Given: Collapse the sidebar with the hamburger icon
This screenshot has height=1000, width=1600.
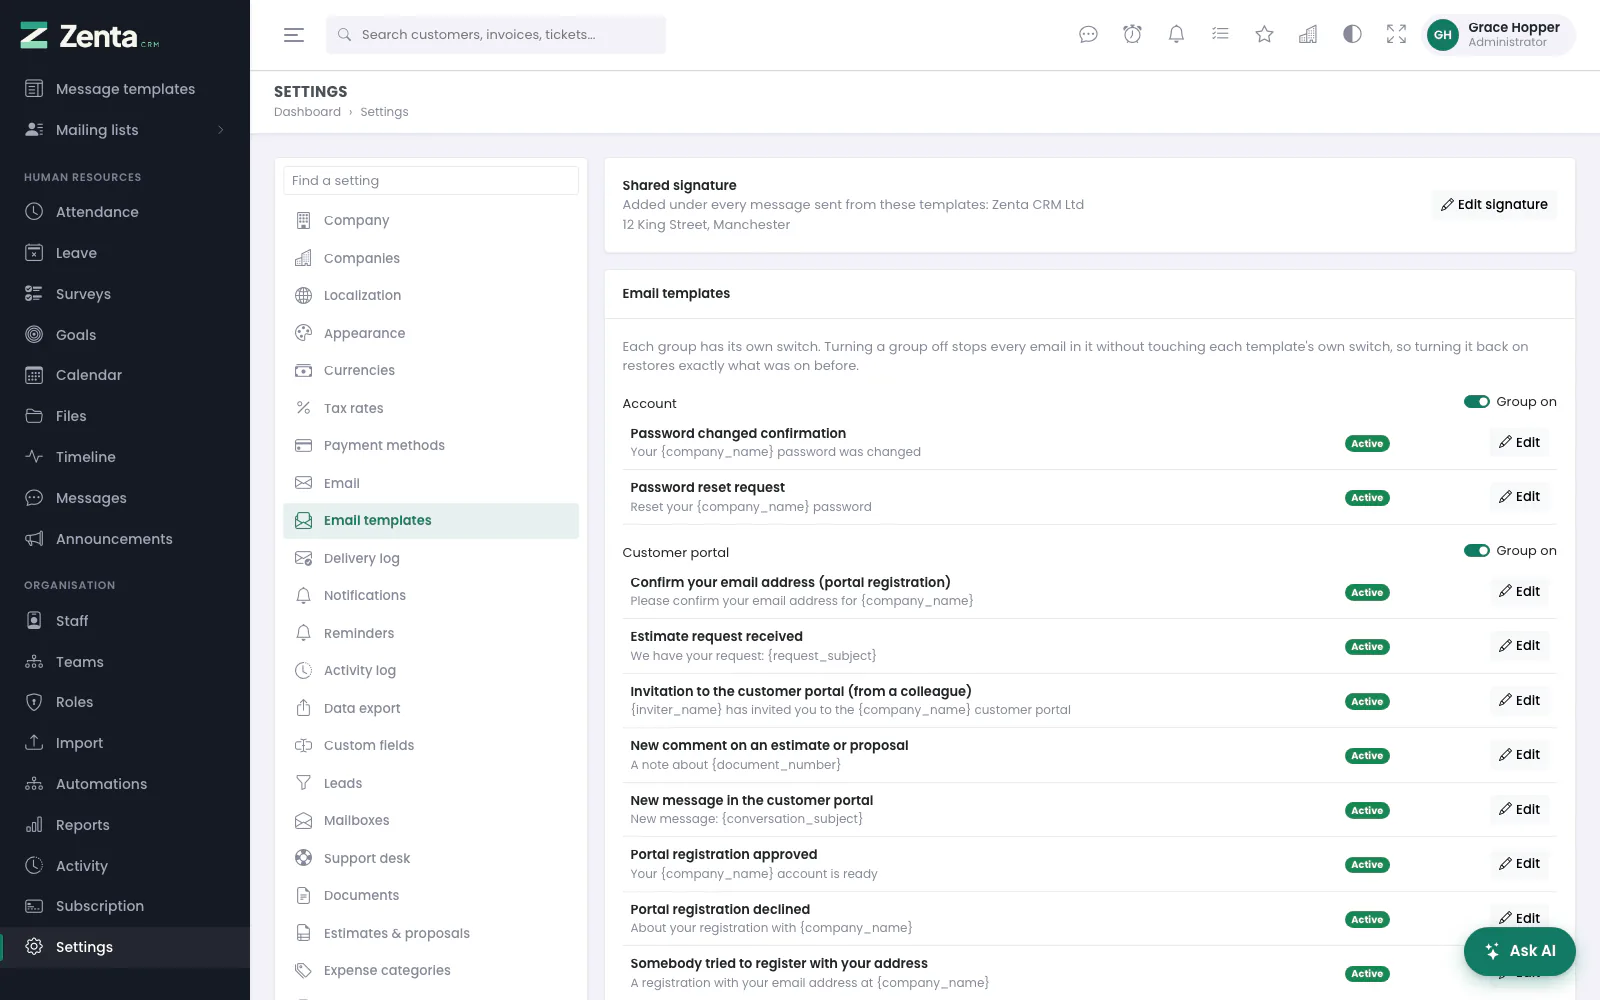Looking at the screenshot, I should [294, 35].
